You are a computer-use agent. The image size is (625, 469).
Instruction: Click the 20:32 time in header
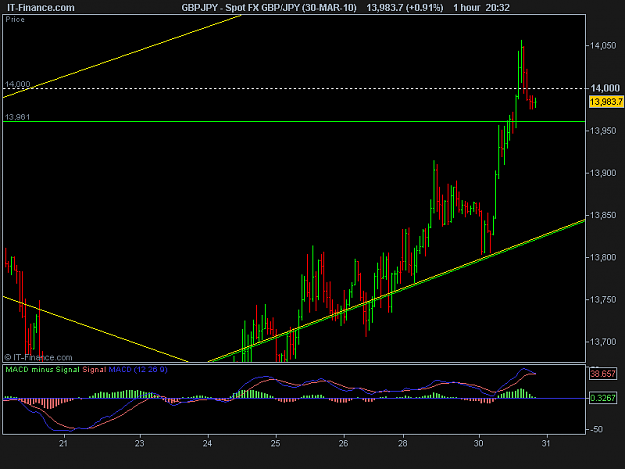(497, 8)
